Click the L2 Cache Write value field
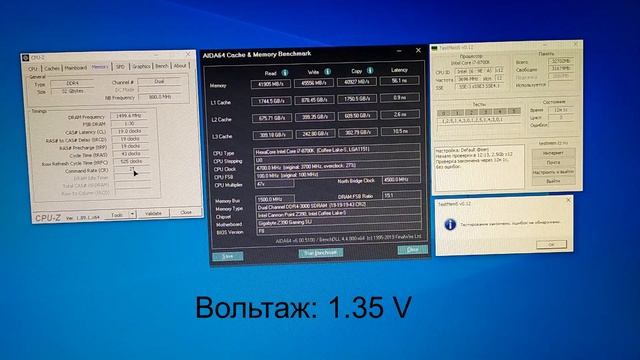640x360 pixels. click(x=315, y=117)
